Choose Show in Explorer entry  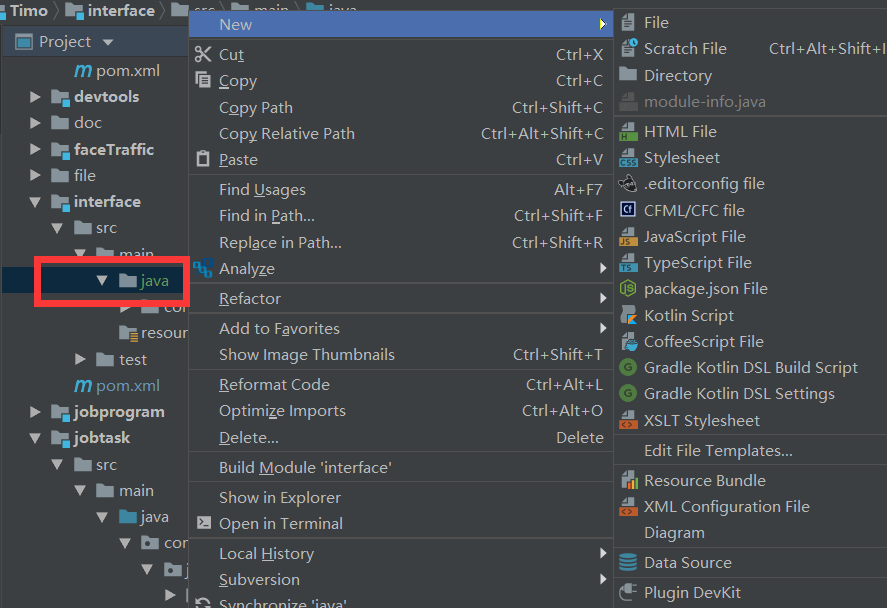(x=401, y=497)
